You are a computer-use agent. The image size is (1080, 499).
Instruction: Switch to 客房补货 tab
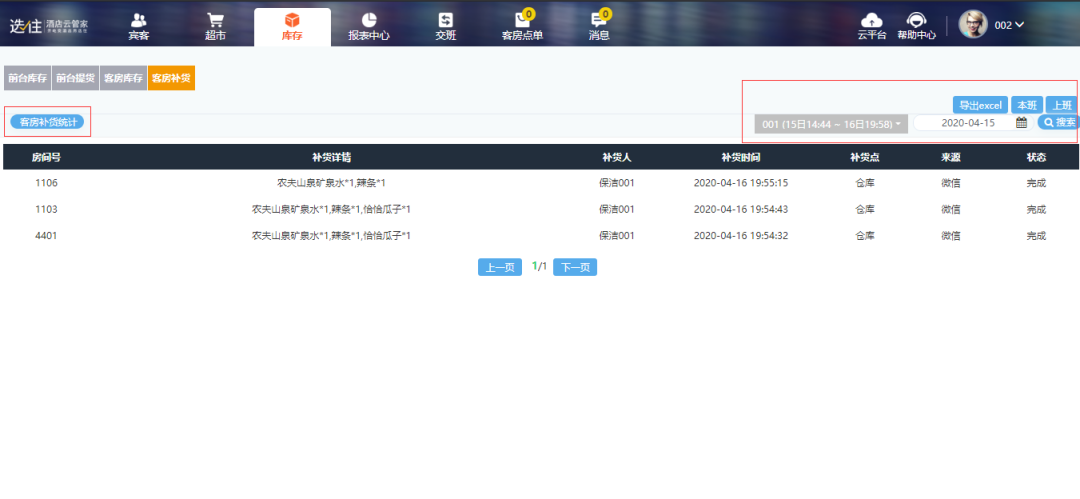(x=172, y=79)
